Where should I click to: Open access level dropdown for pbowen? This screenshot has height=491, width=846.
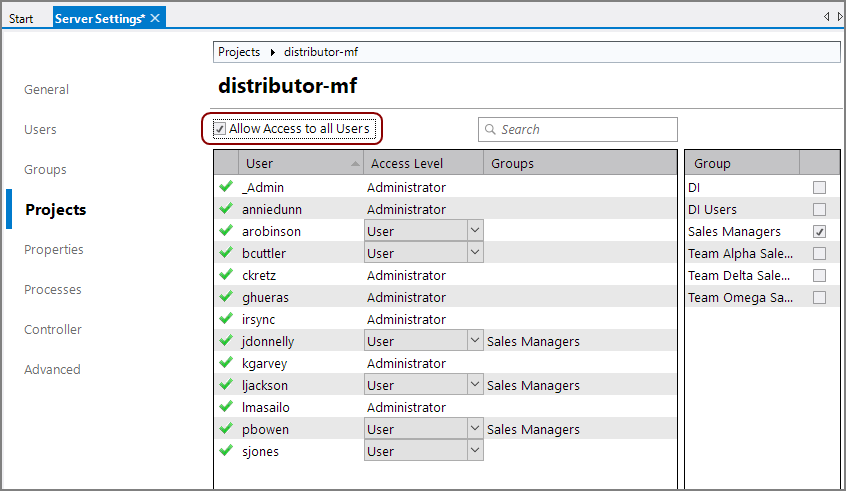pyautogui.click(x=475, y=429)
